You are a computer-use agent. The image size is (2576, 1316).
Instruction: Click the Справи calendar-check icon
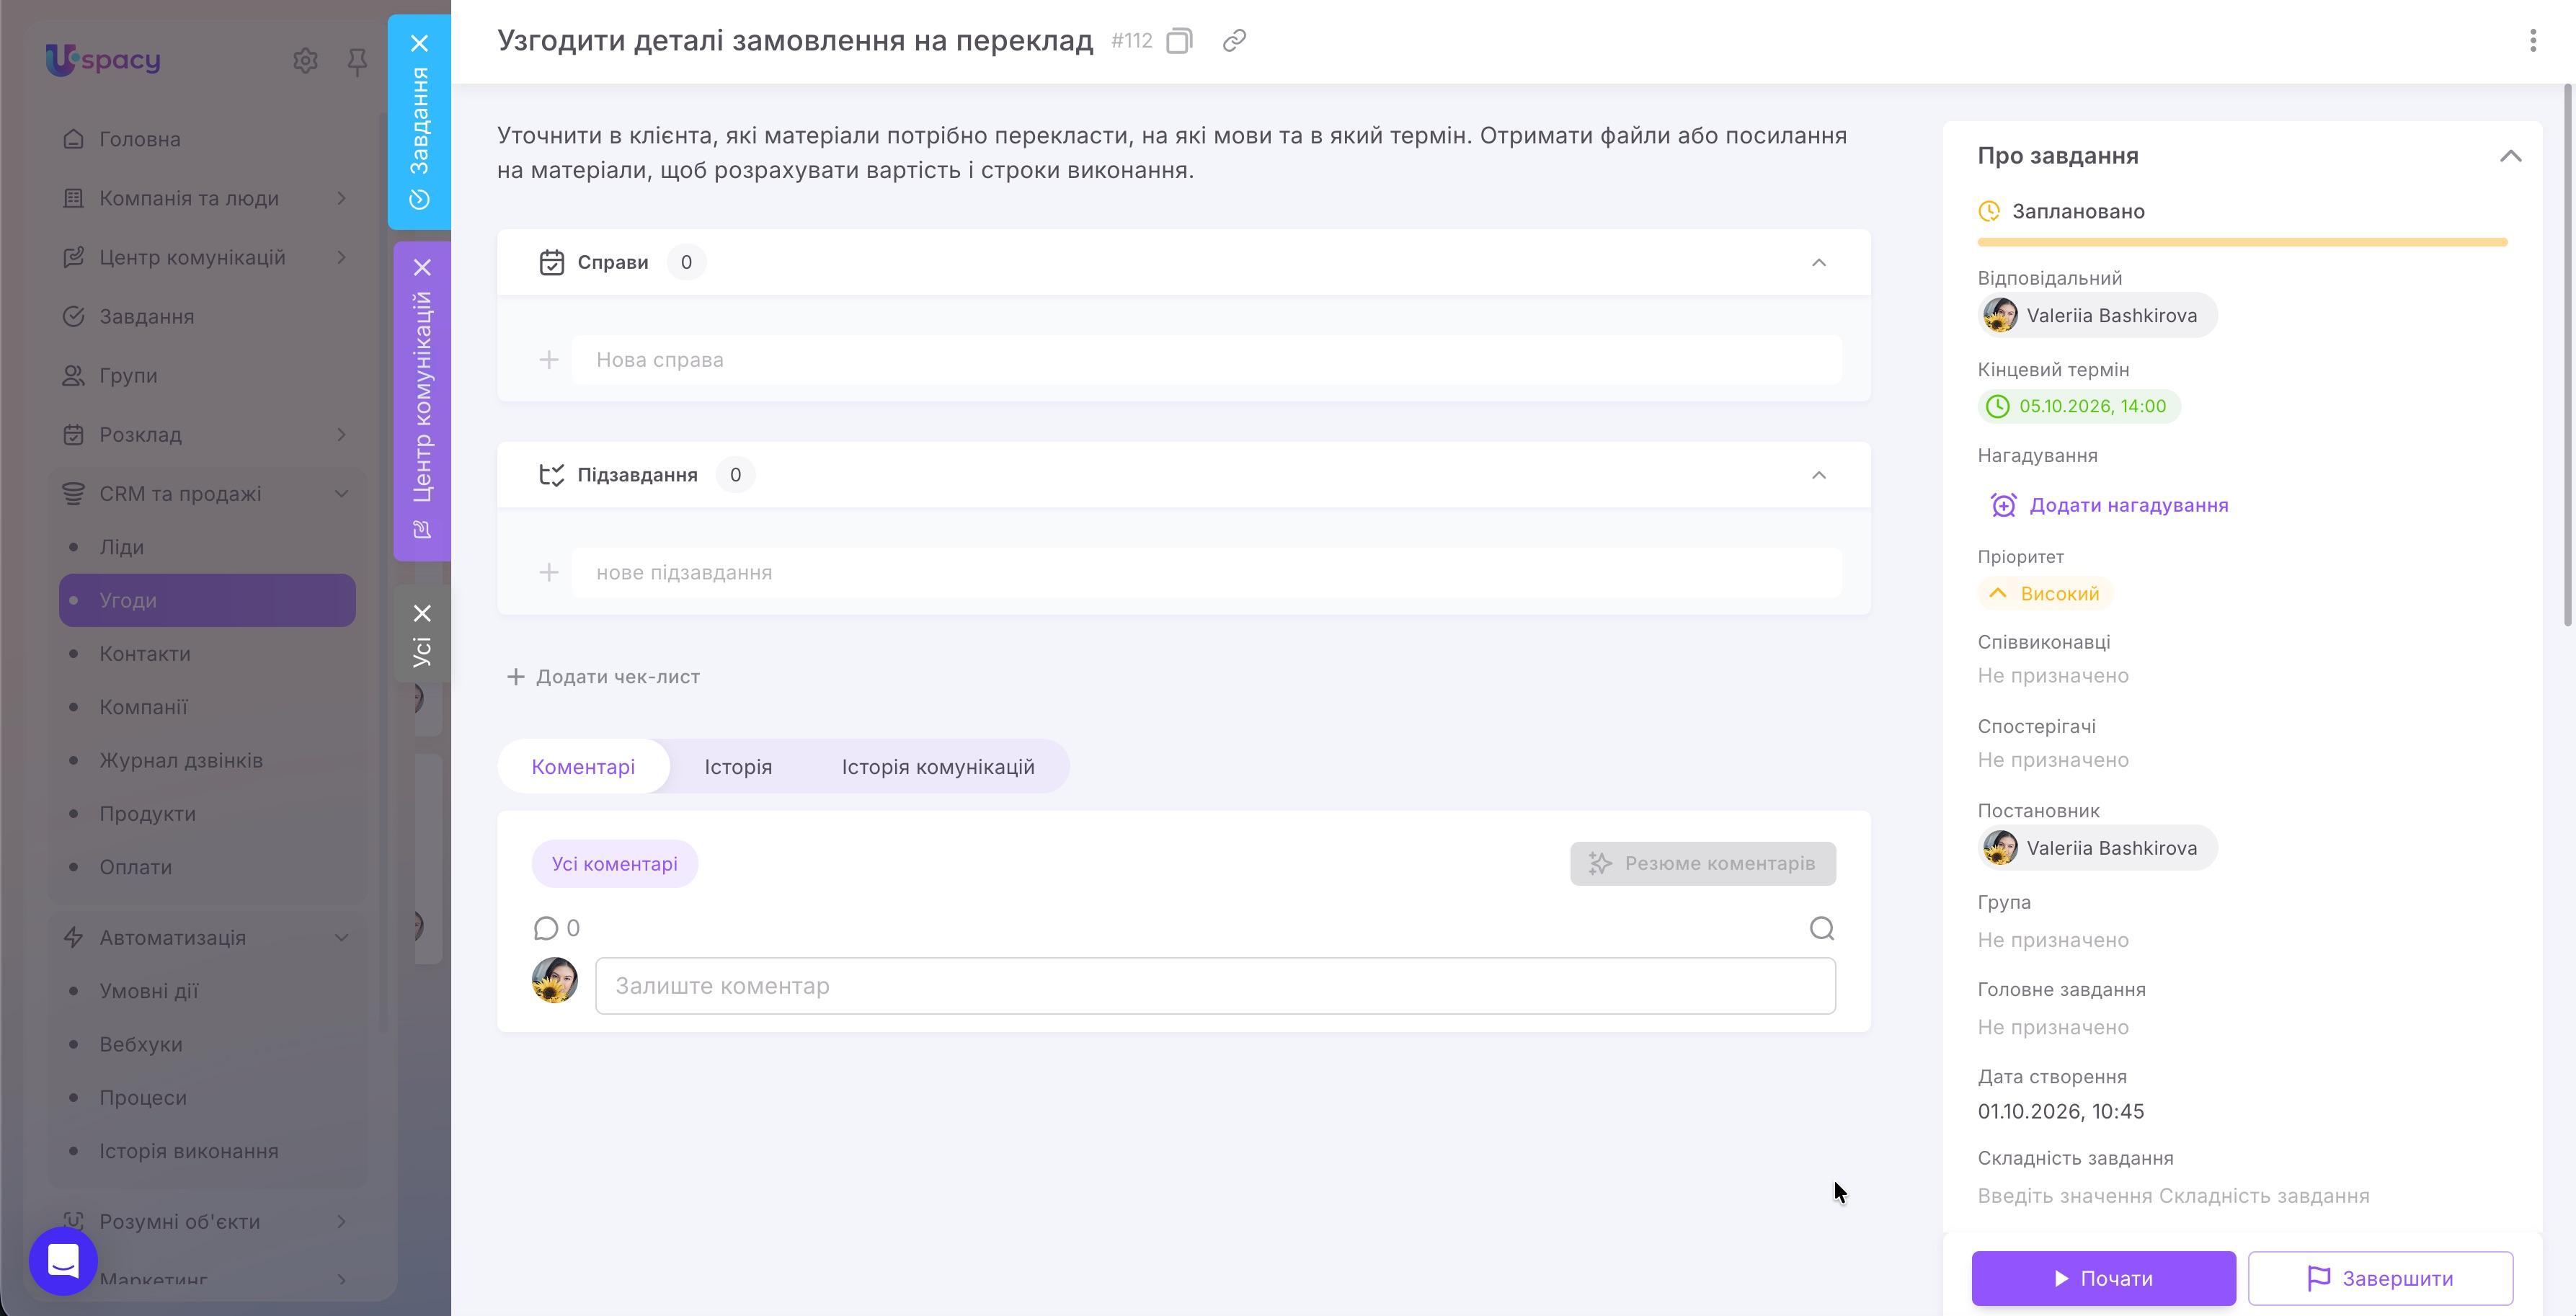551,262
